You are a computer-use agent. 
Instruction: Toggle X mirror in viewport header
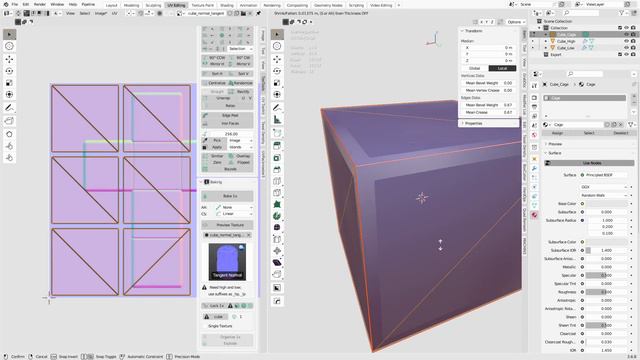coord(482,22)
